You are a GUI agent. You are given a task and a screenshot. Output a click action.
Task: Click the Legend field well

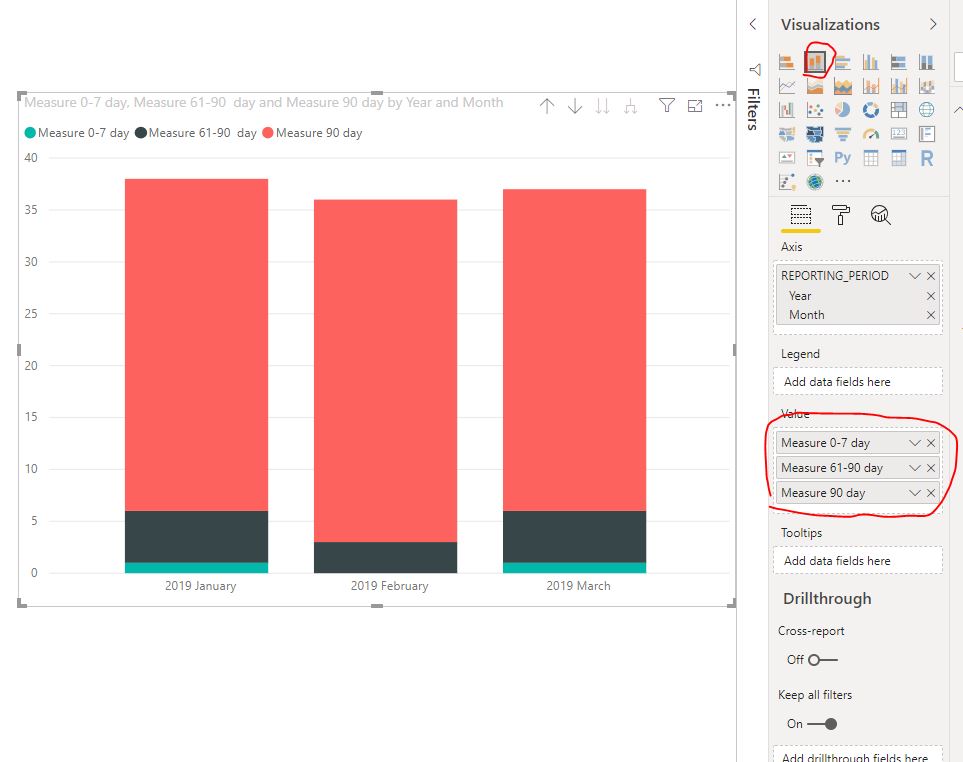pos(857,381)
